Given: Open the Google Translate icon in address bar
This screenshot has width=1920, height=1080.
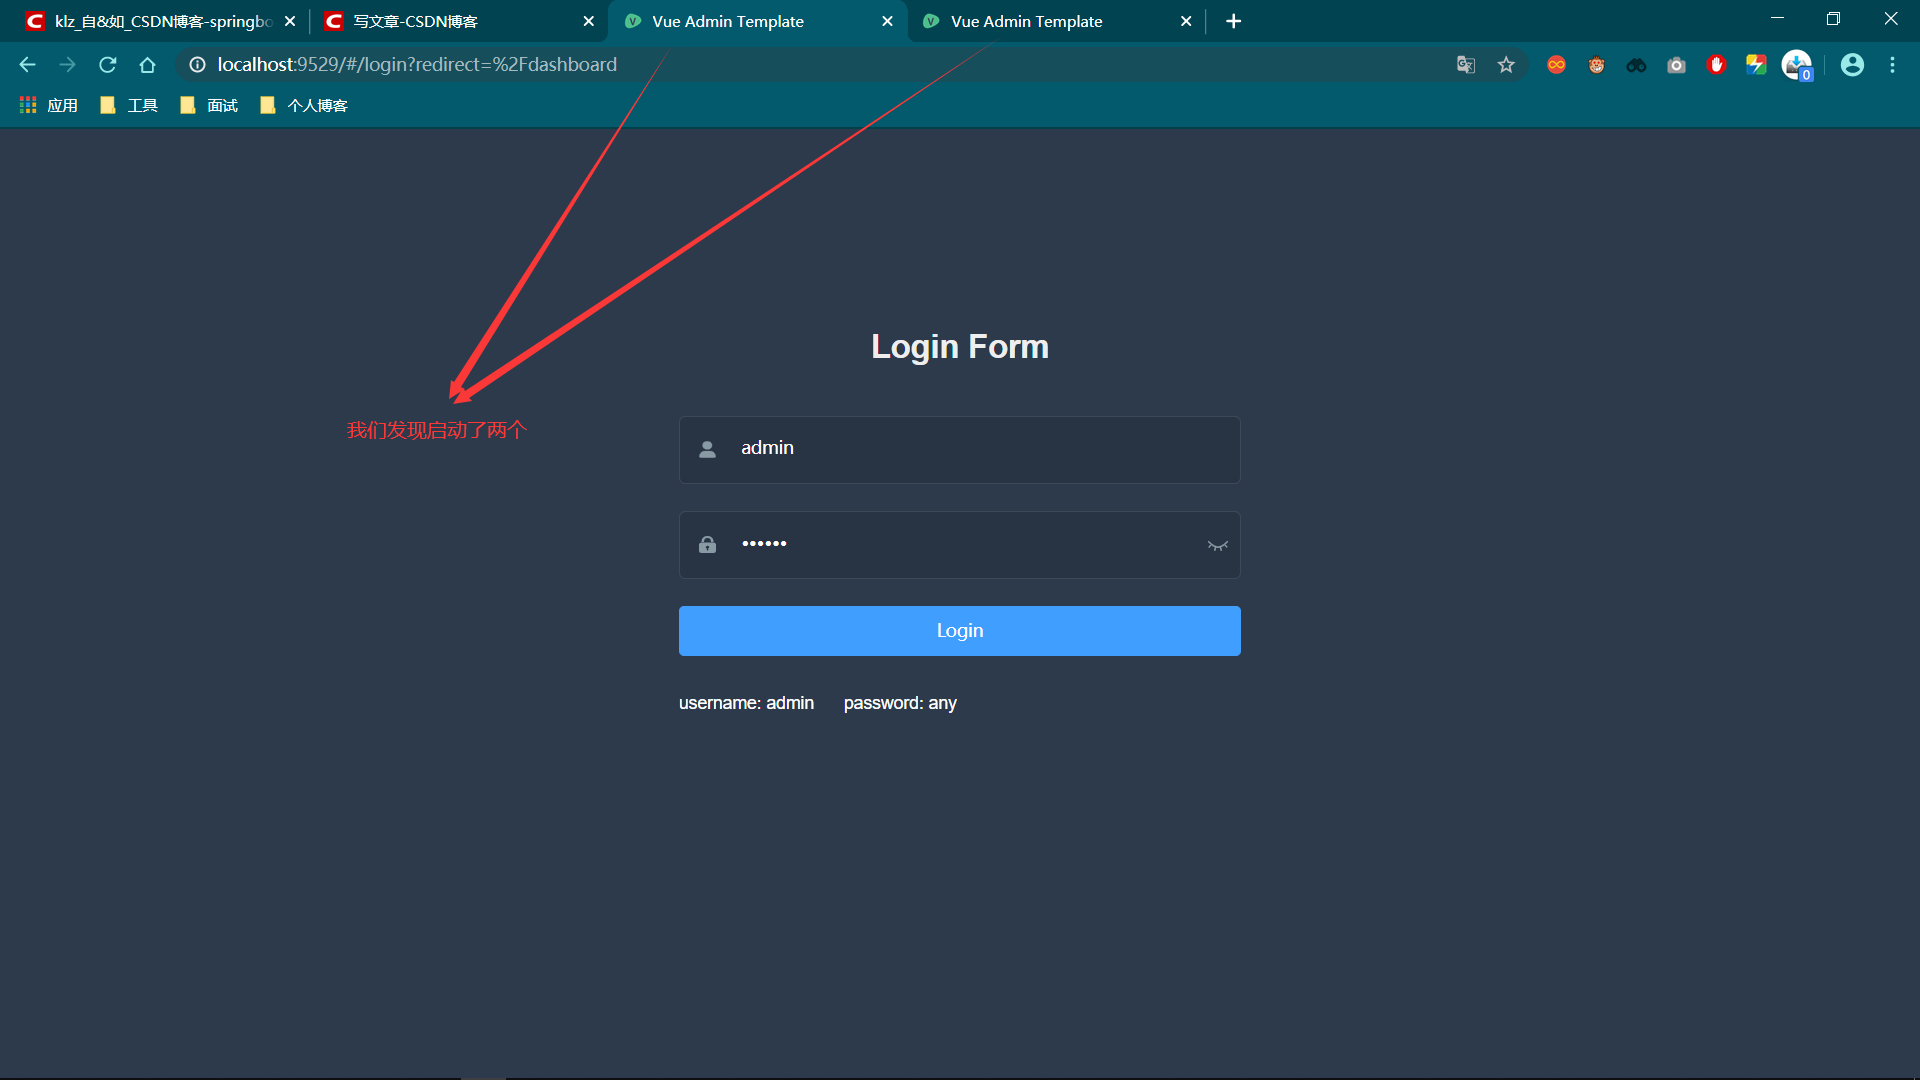Looking at the screenshot, I should tap(1465, 64).
